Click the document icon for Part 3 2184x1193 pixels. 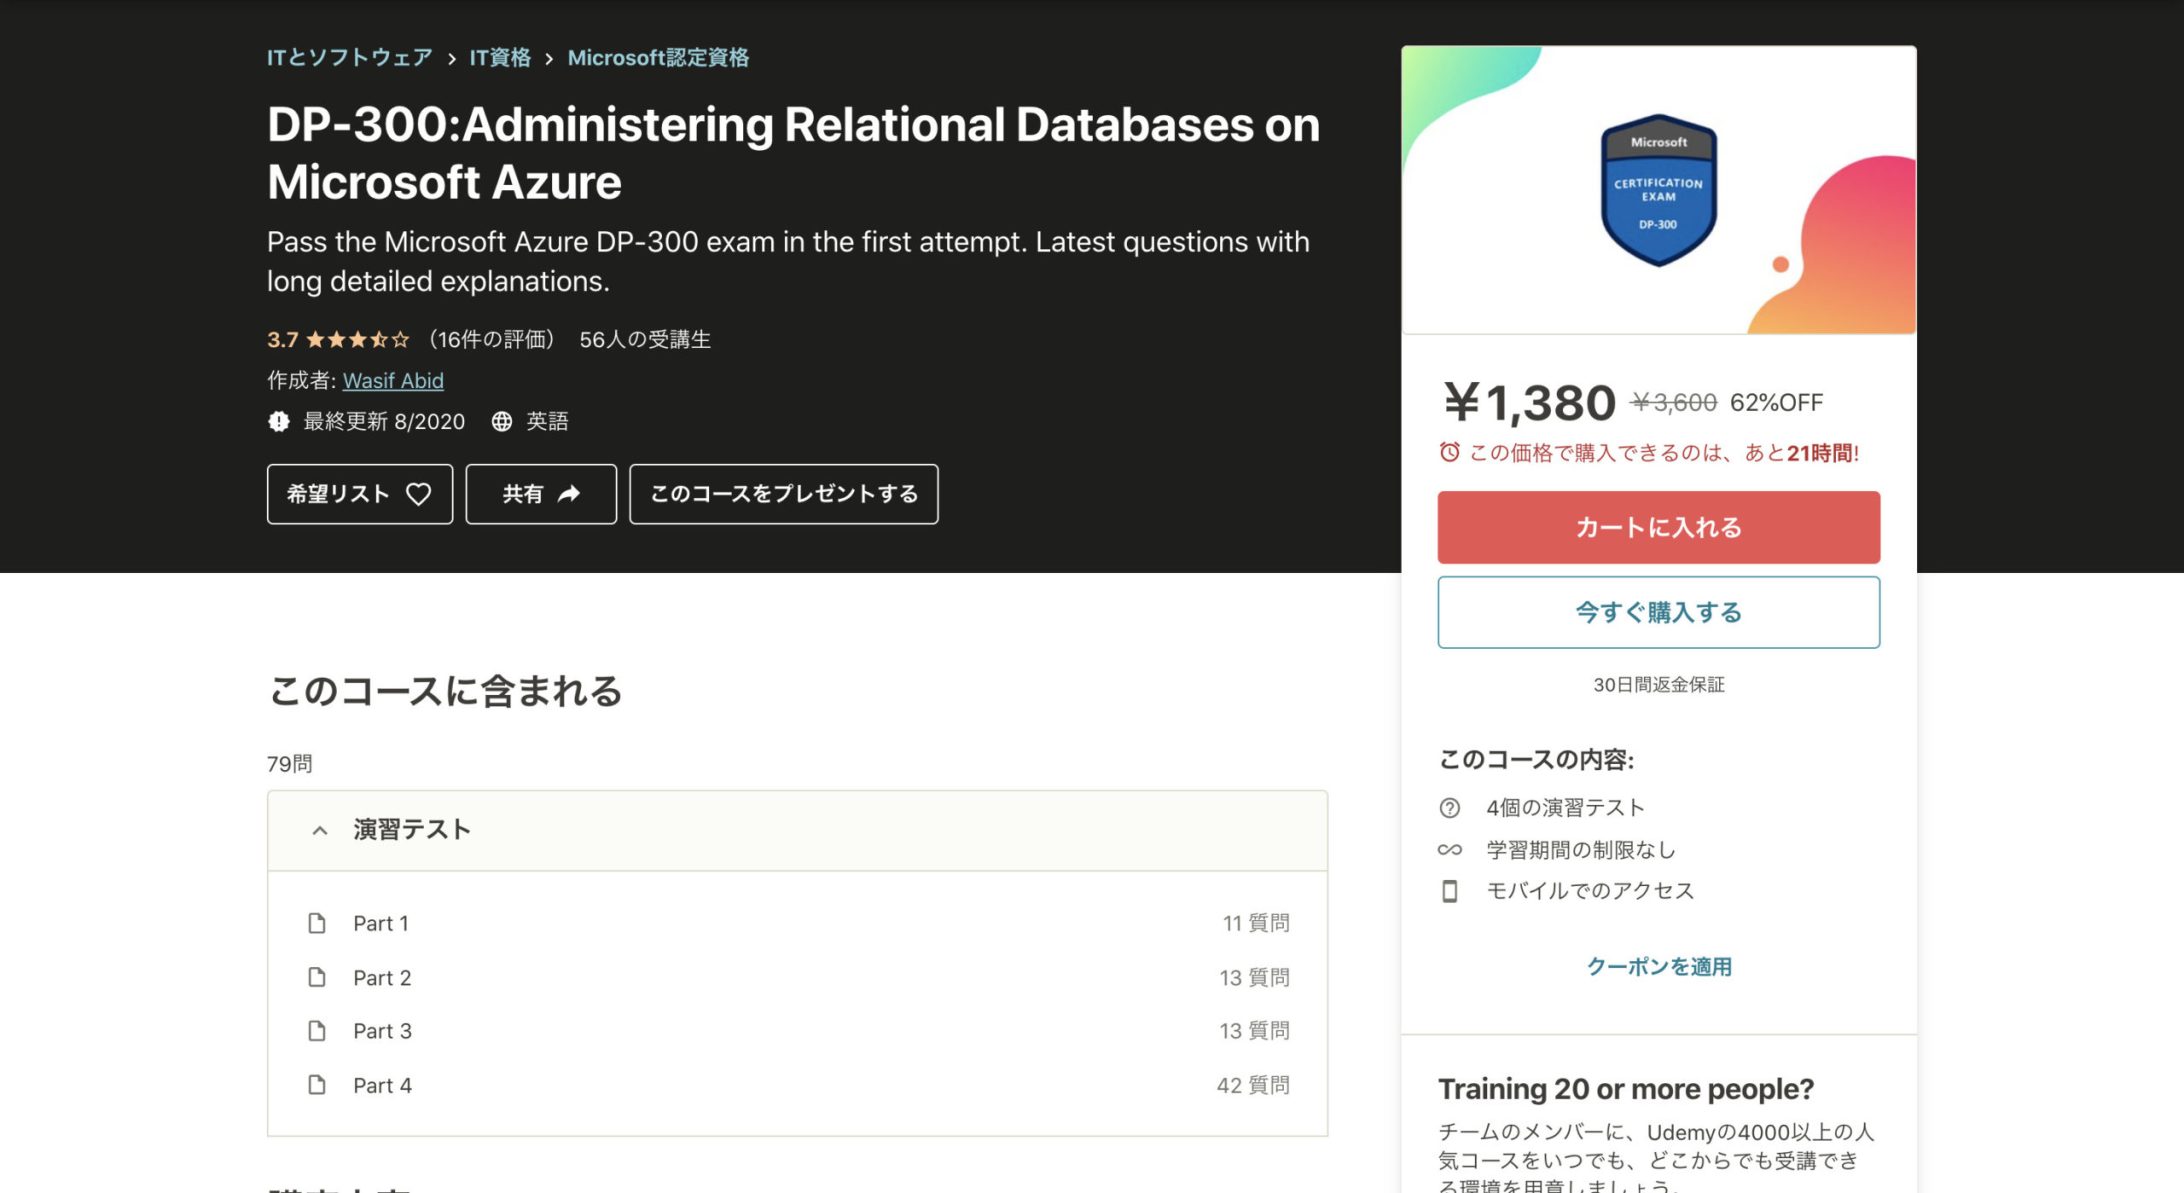317,1031
